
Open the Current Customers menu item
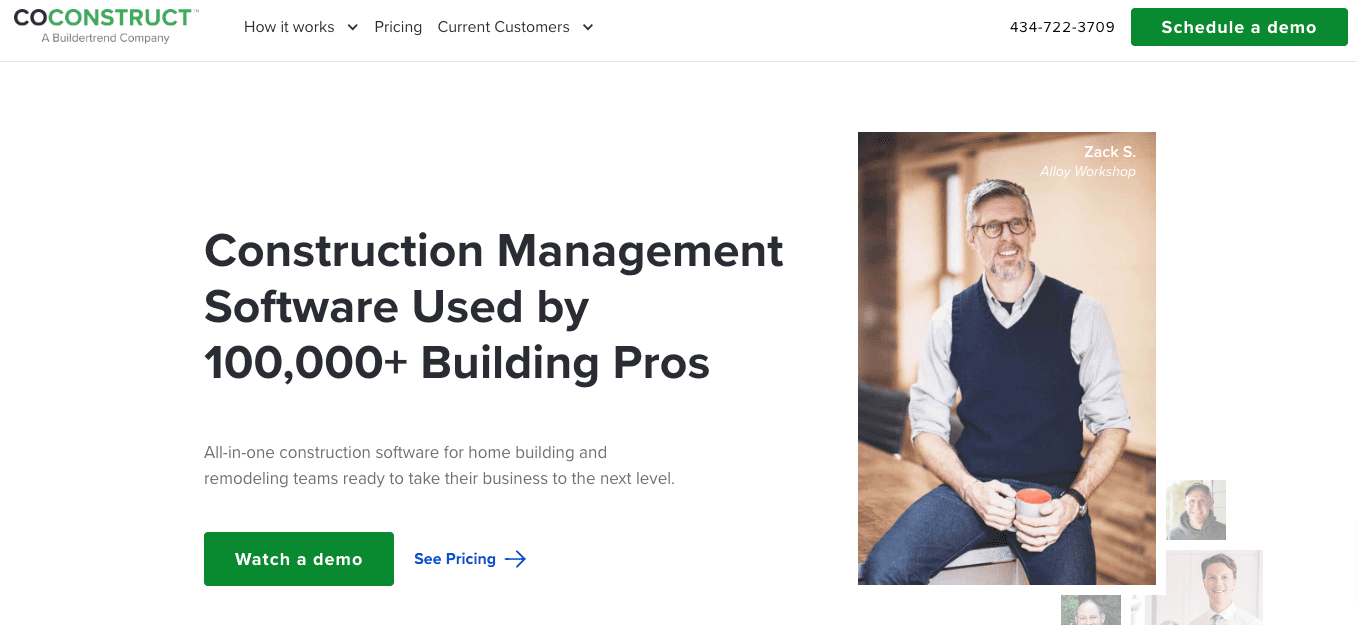click(515, 27)
